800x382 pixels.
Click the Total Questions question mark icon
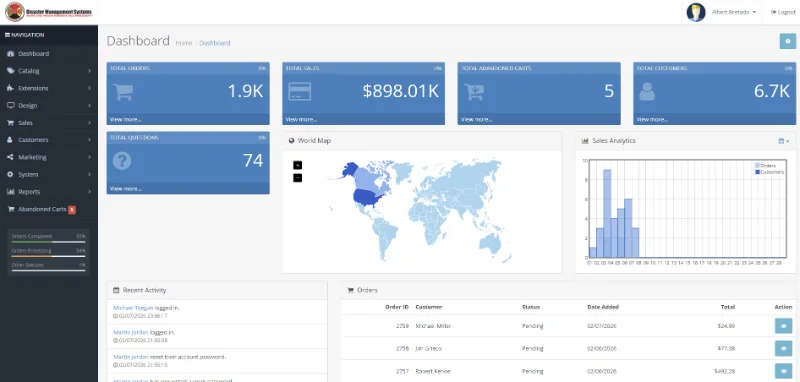[x=122, y=161]
